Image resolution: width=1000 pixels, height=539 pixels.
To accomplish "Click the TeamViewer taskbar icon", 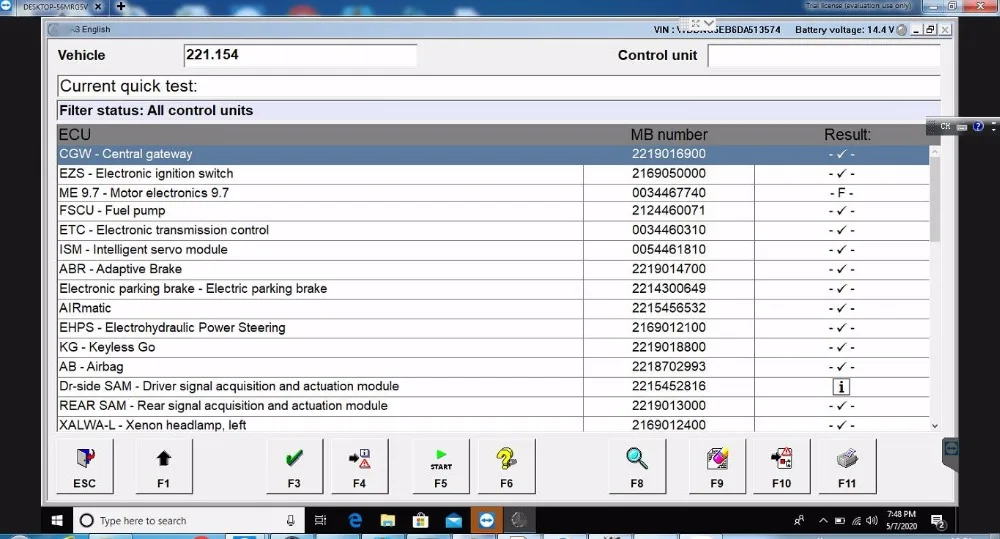I will tap(487, 521).
